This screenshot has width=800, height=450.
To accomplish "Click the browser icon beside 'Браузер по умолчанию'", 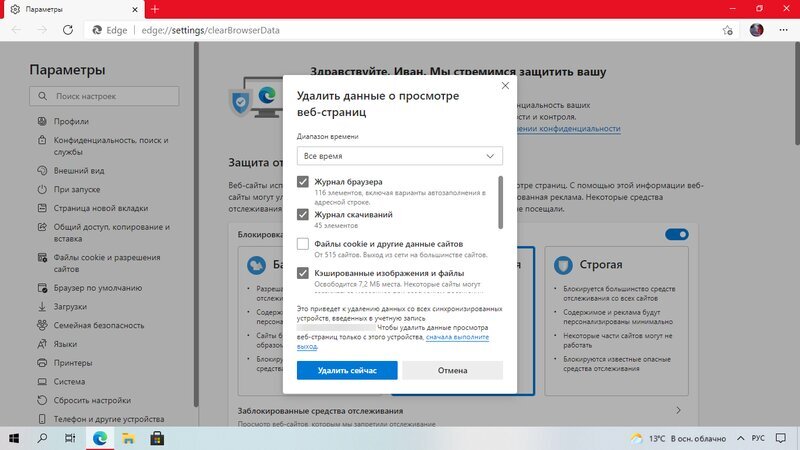I will [42, 288].
